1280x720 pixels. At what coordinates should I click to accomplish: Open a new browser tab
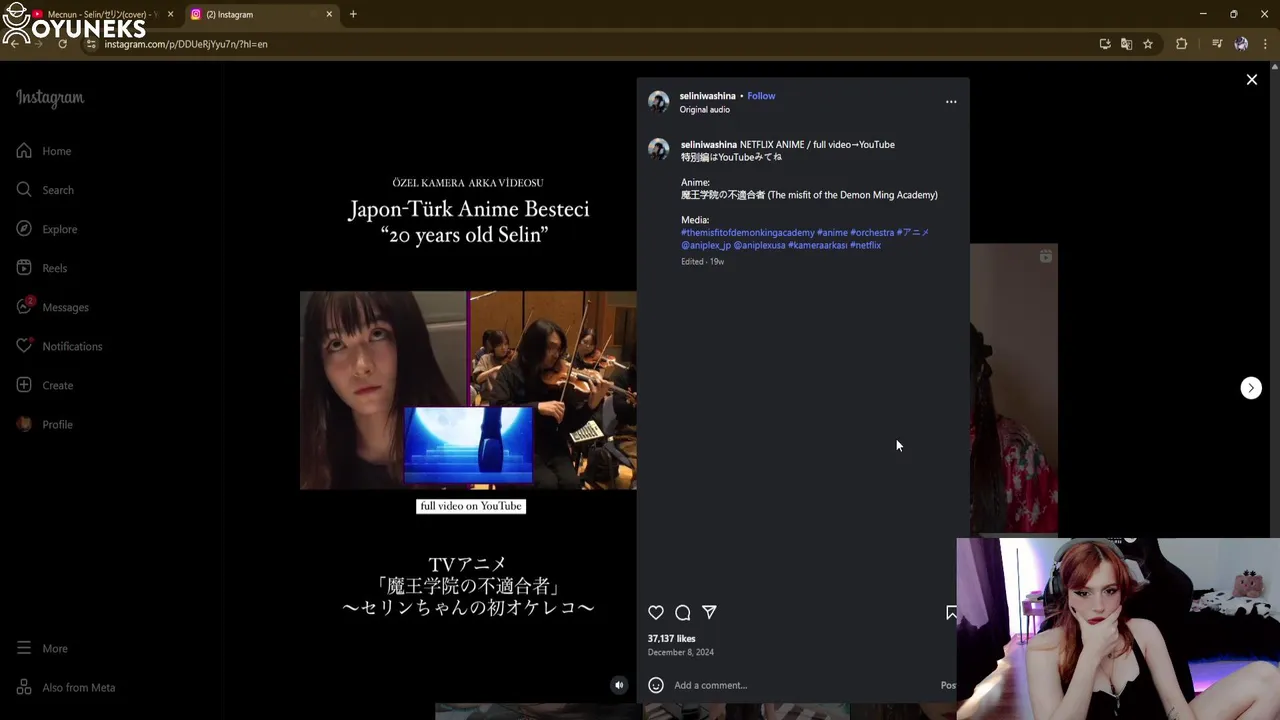coord(353,14)
